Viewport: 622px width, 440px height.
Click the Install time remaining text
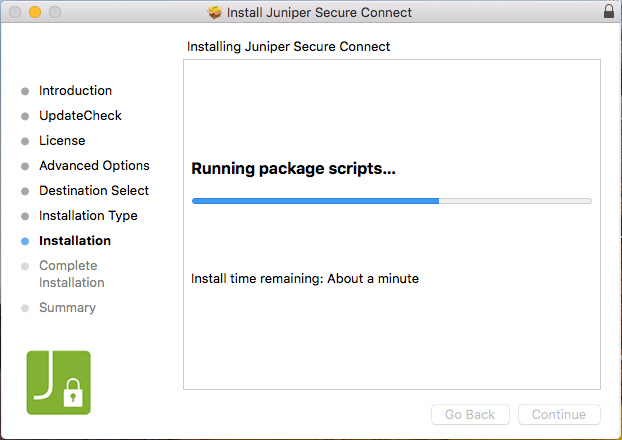click(304, 278)
